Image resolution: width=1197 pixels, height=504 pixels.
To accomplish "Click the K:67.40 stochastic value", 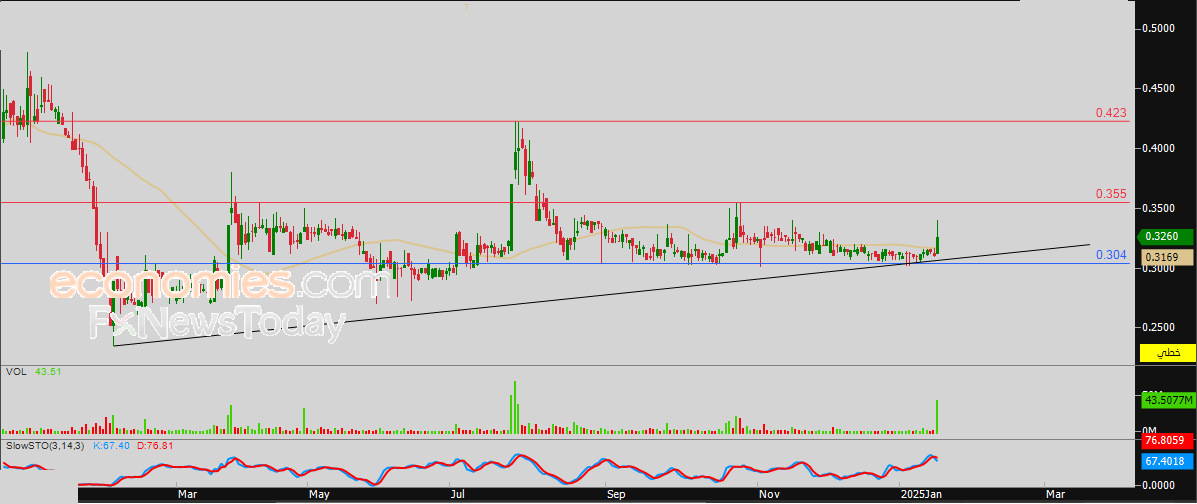I will coord(111,444).
